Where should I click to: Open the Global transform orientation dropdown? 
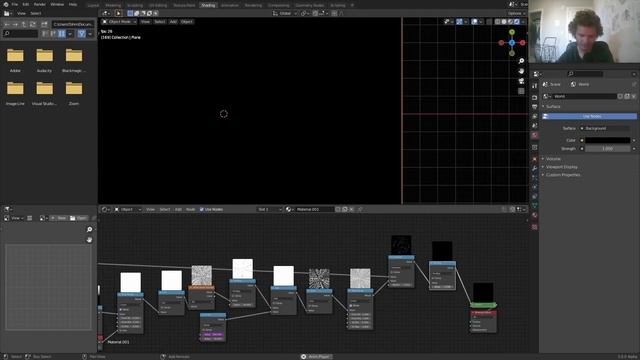tap(284, 13)
